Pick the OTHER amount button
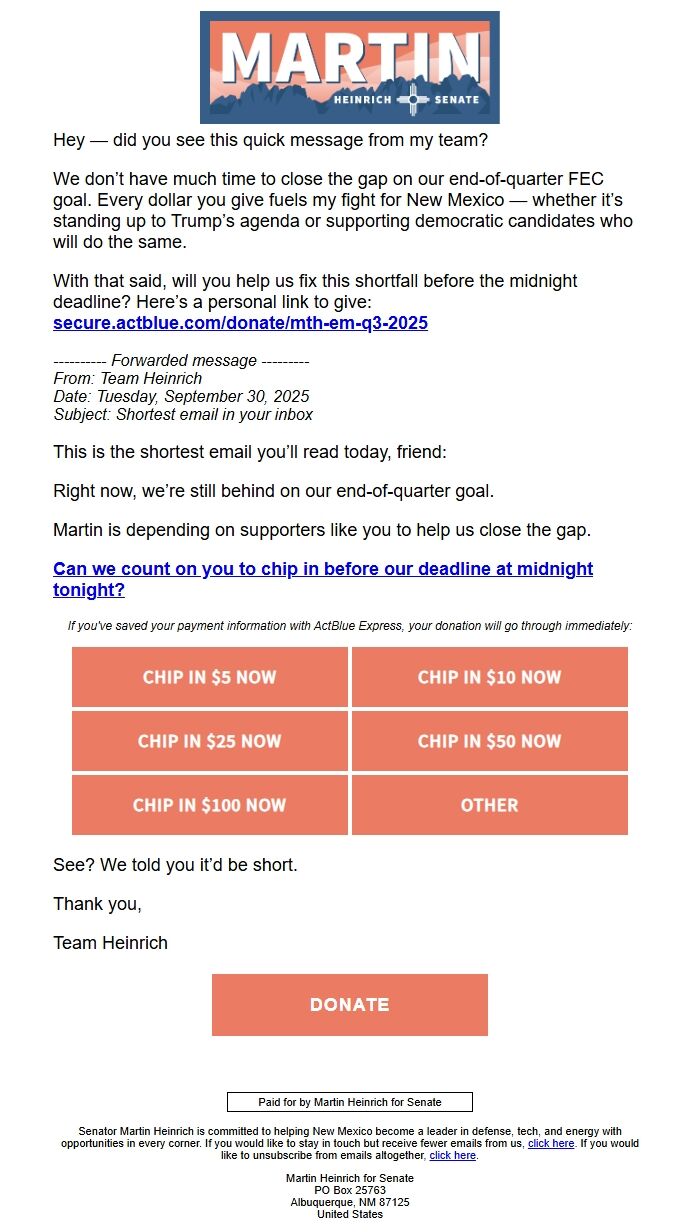Image resolution: width=700 pixels, height=1232 pixels. (489, 805)
